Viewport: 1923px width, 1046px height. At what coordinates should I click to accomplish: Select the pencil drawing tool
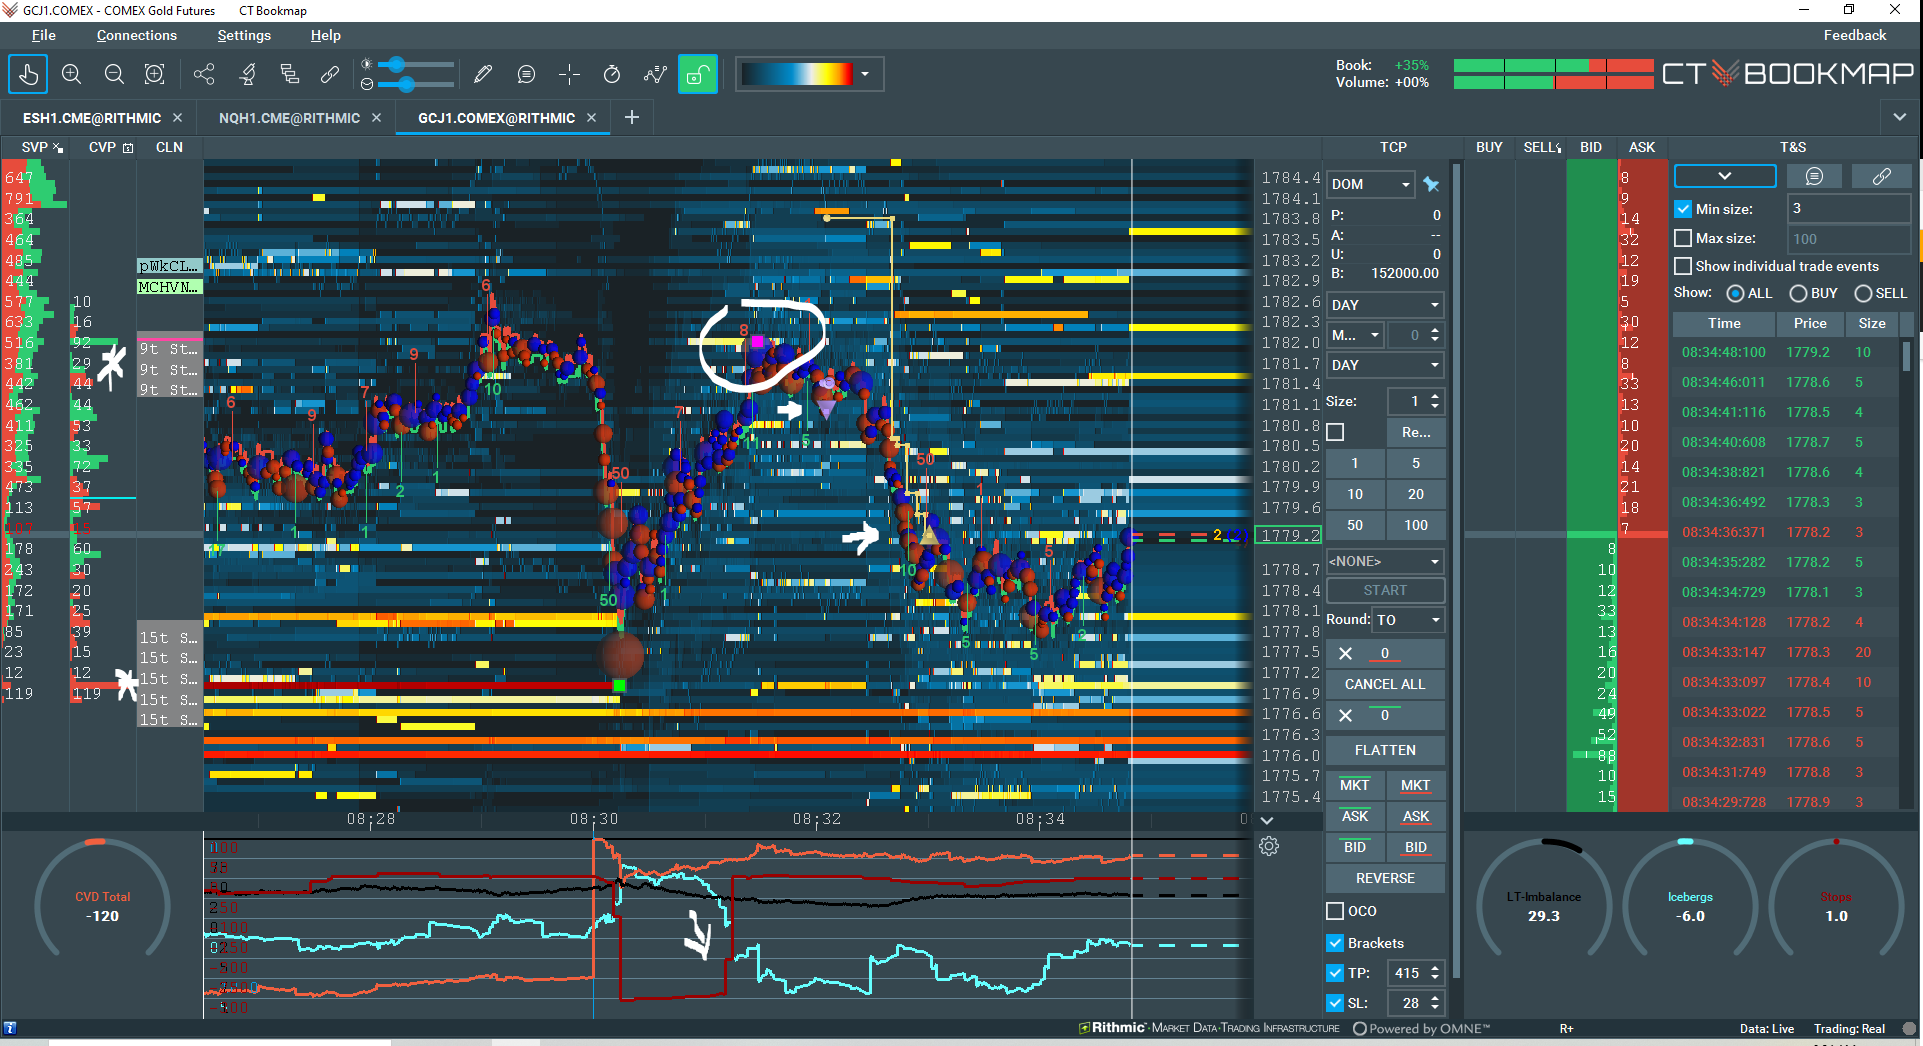pyautogui.click(x=483, y=74)
